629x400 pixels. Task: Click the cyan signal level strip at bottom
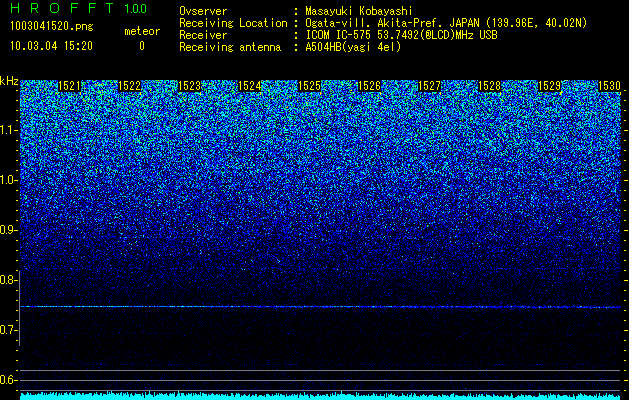(x=320, y=396)
